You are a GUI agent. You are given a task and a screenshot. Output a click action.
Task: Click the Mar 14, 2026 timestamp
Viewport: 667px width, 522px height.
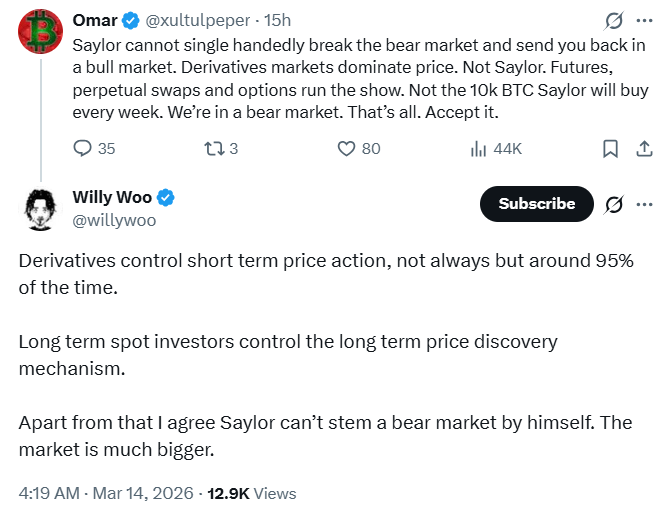[x=146, y=494]
